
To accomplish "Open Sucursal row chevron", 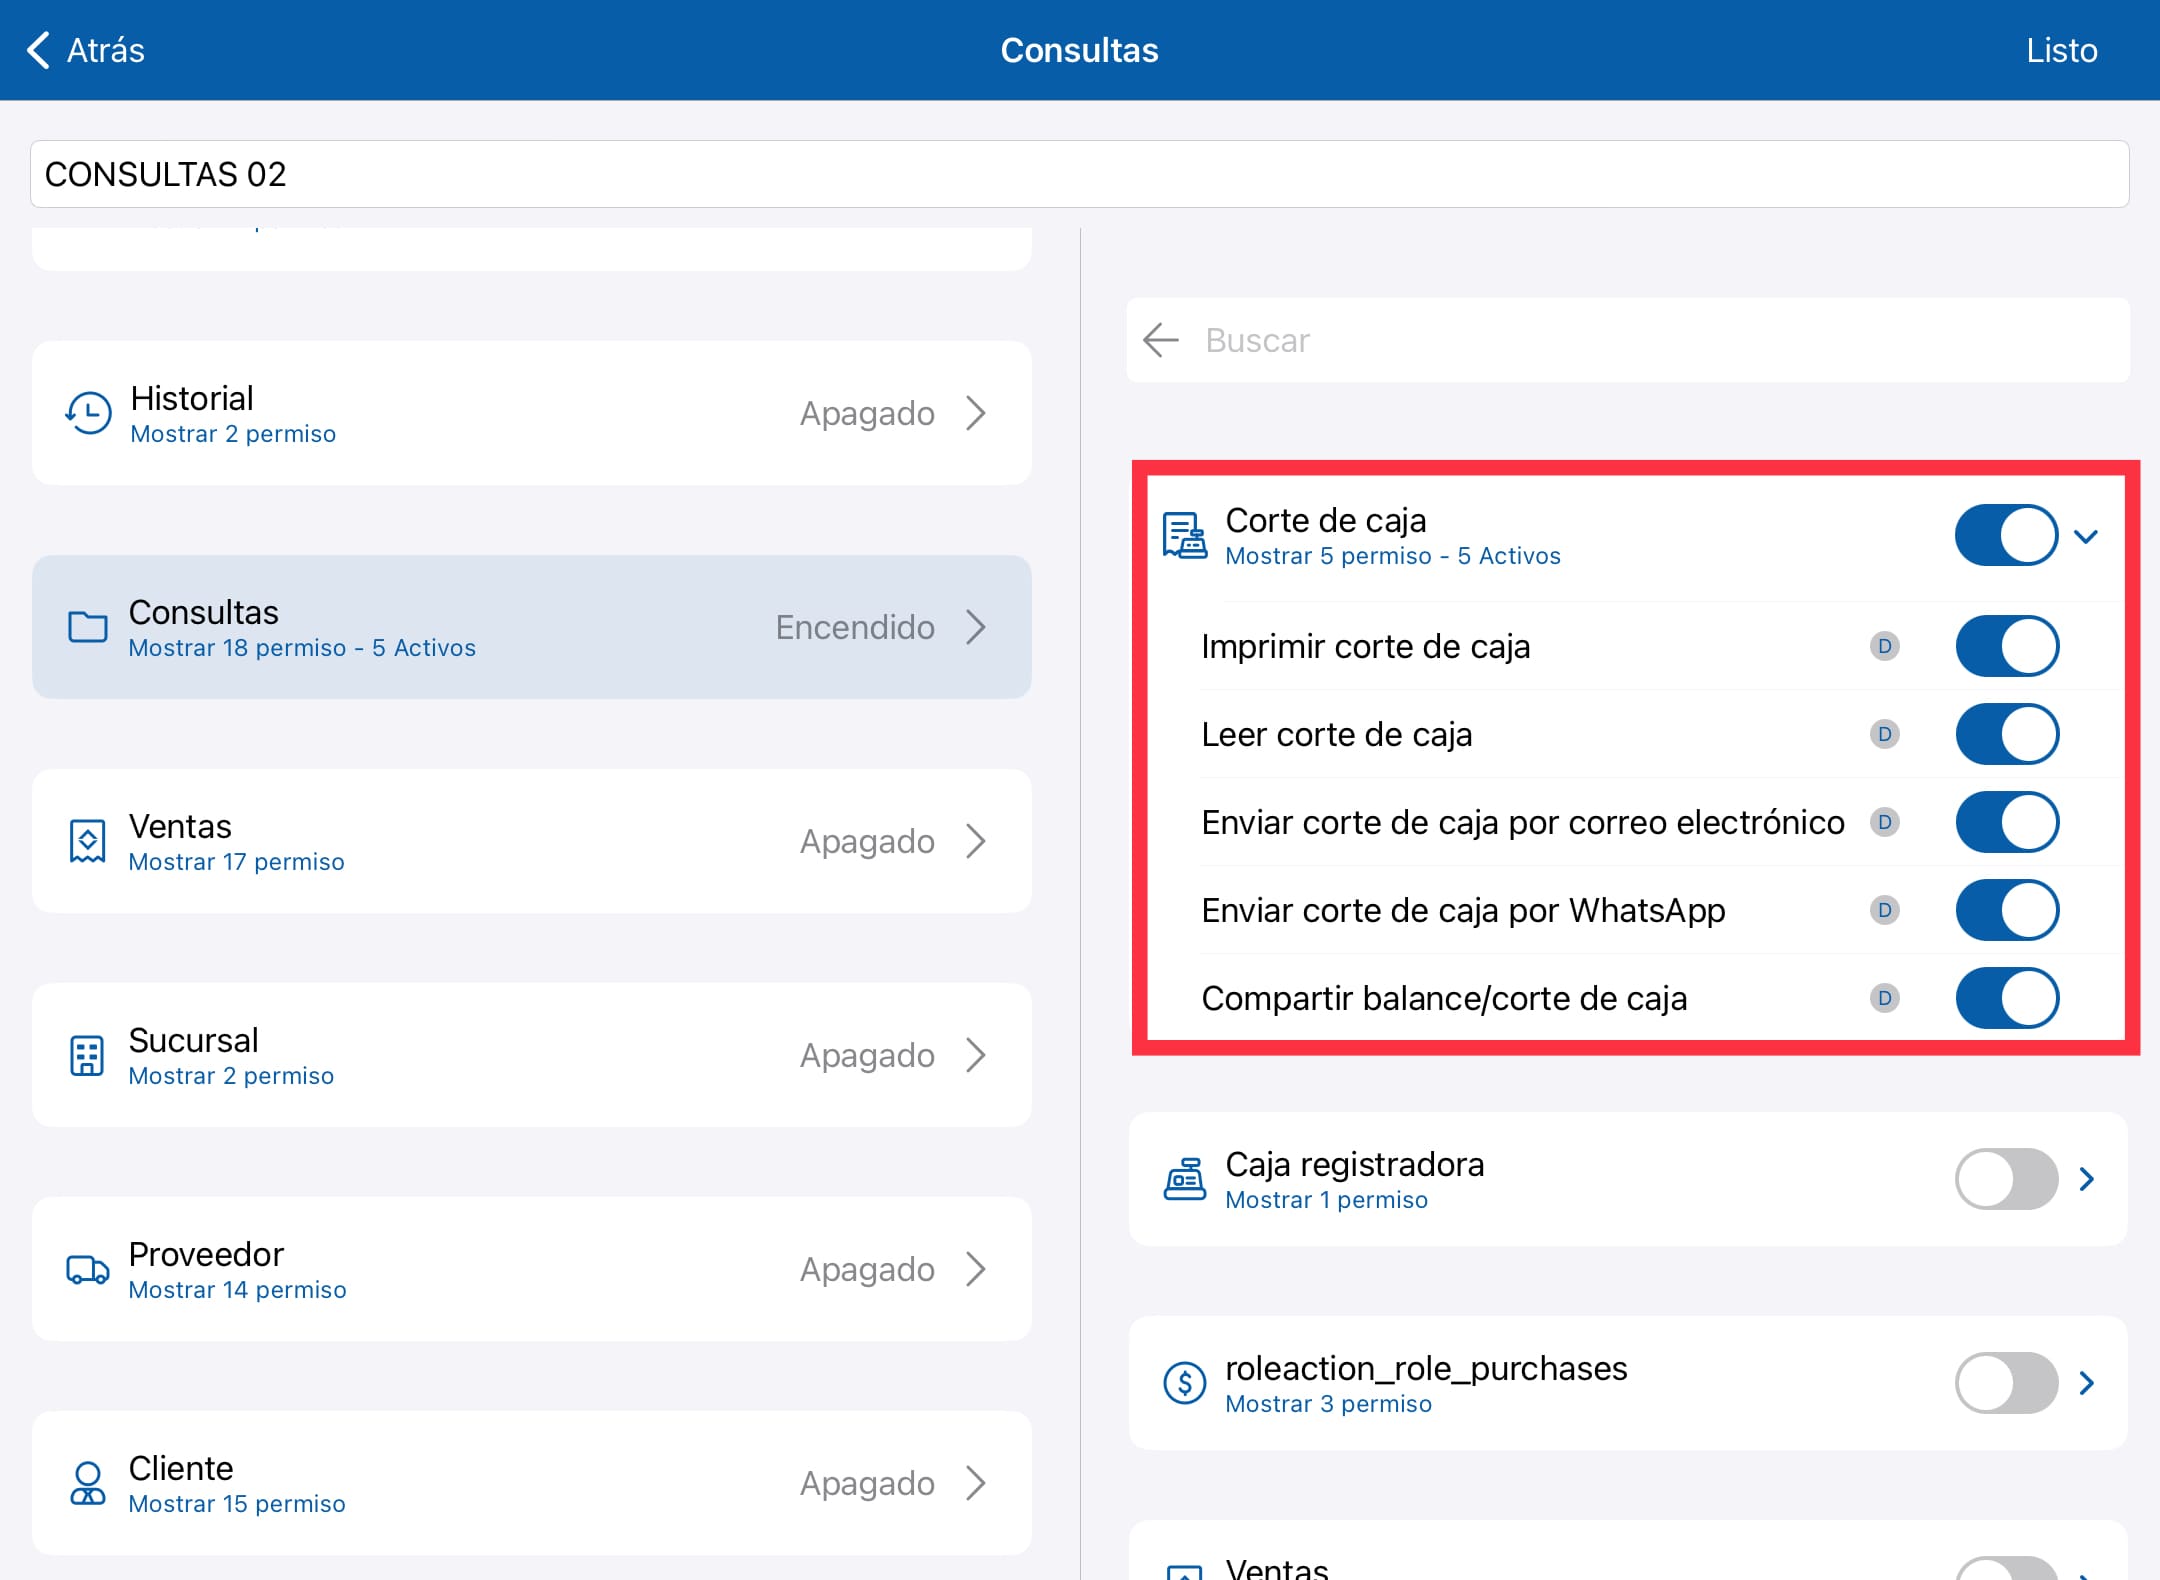I will tap(976, 1055).
